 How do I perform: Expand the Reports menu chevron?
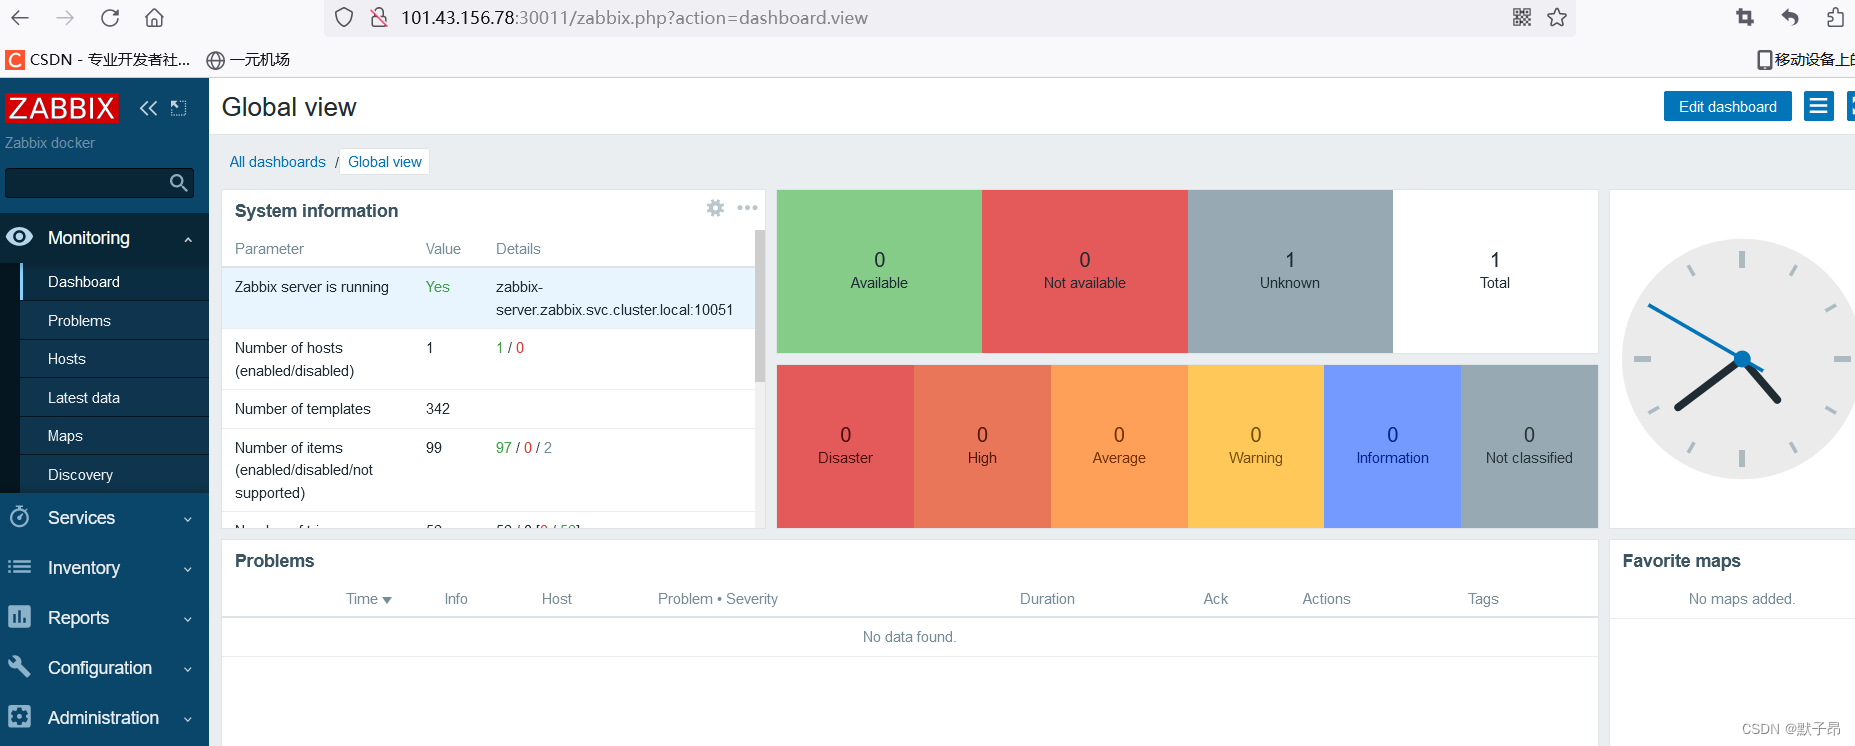click(188, 619)
